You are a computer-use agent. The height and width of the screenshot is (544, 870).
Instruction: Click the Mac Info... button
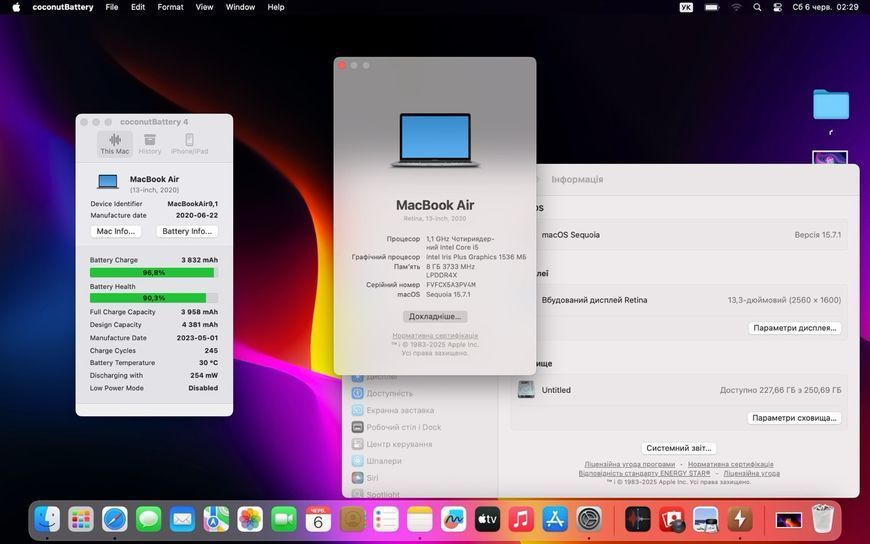[x=115, y=231]
